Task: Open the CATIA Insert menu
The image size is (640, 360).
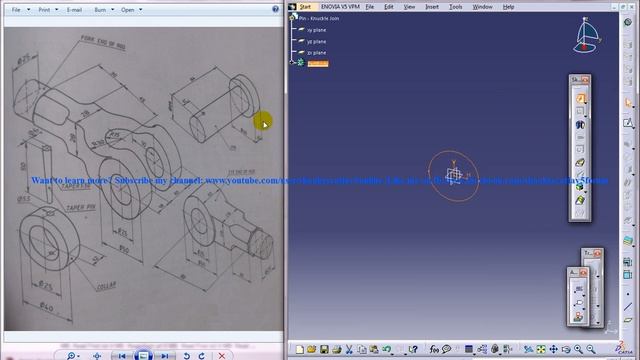Action: point(431,7)
